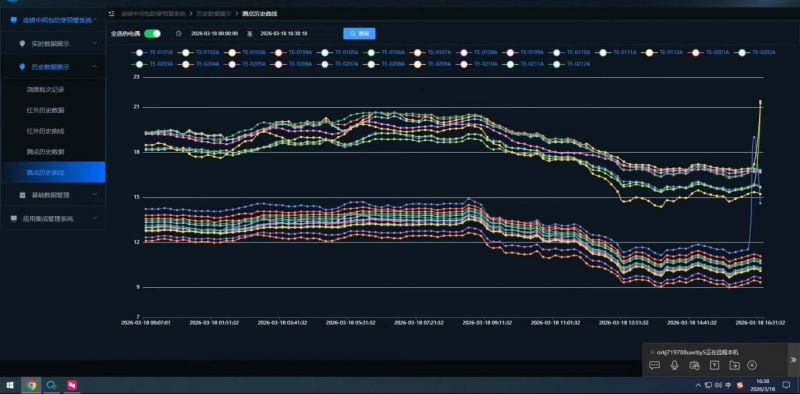This screenshot has height=394, width=800.
Task: Hide the TE-0204A curve via legend
Action: (x=199, y=64)
